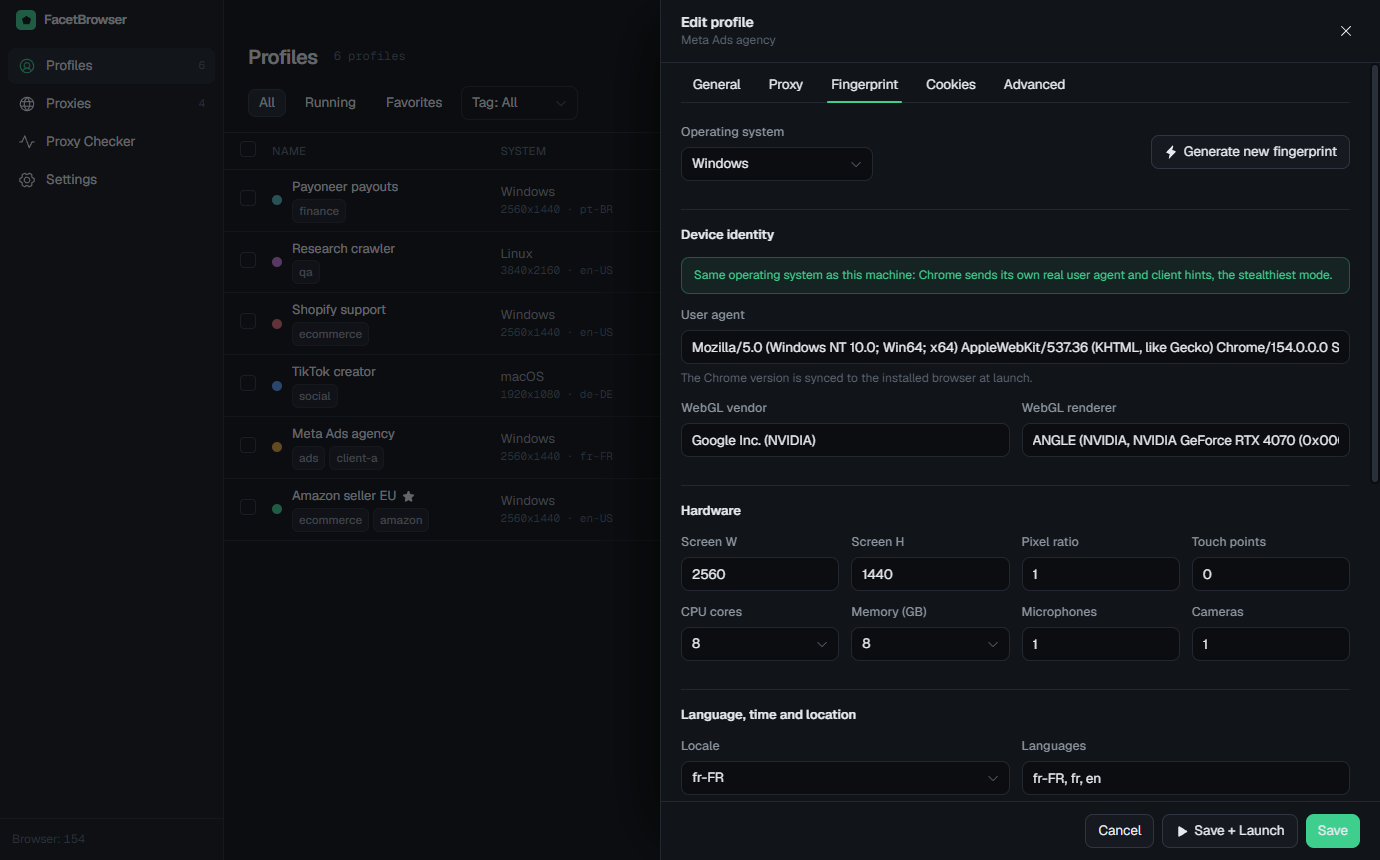Switch to the General tab
The height and width of the screenshot is (860, 1380).
point(717,85)
